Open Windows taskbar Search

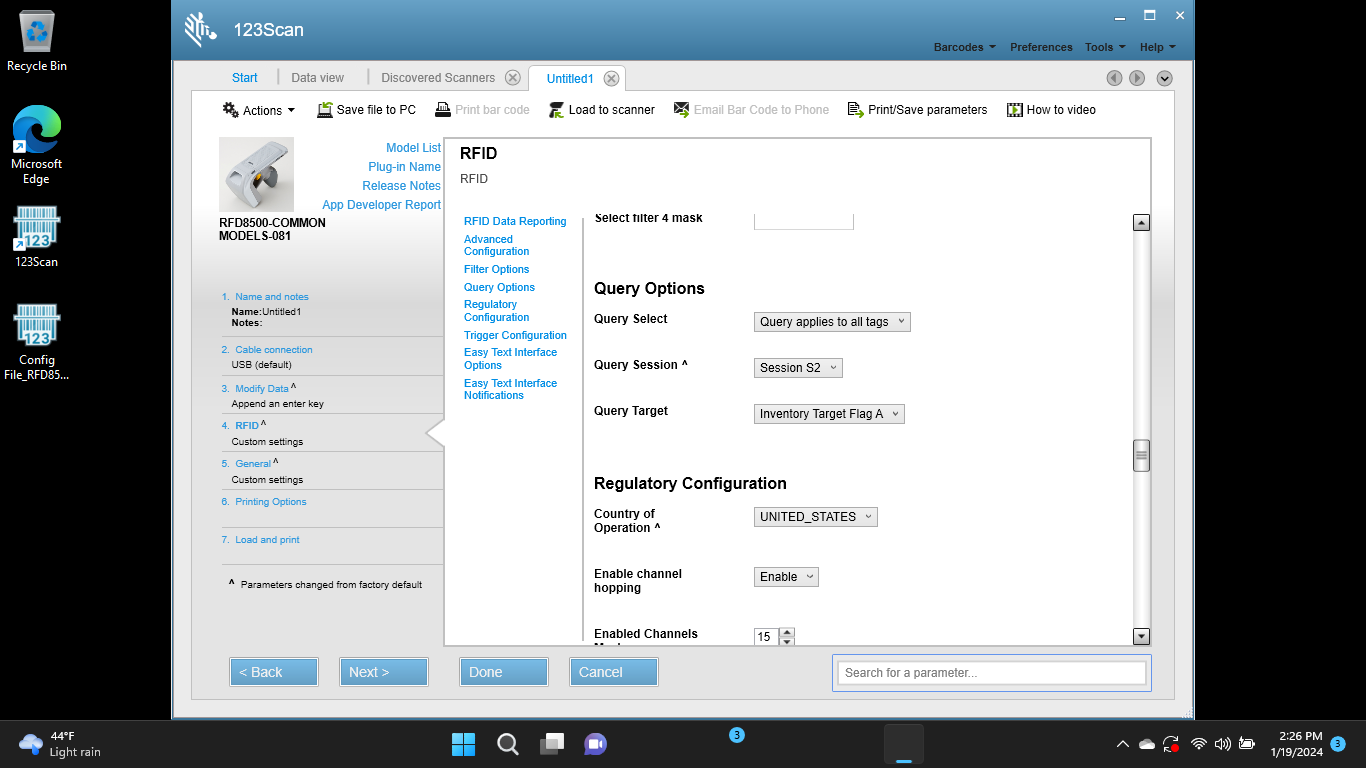pos(508,744)
